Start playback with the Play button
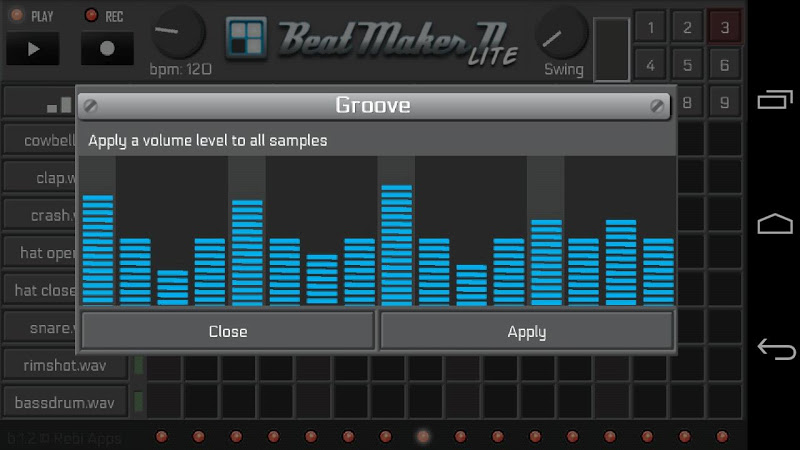 pos(33,48)
